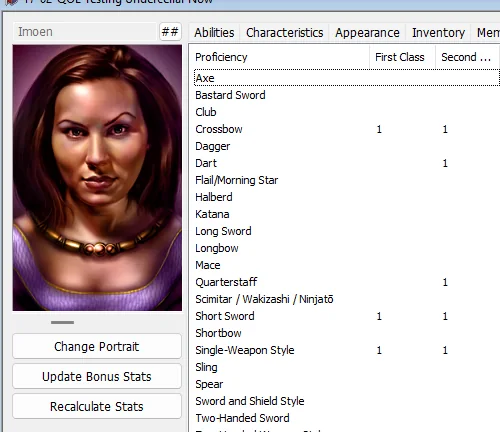
Task: Select the Long Sword row
Action: tap(347, 231)
